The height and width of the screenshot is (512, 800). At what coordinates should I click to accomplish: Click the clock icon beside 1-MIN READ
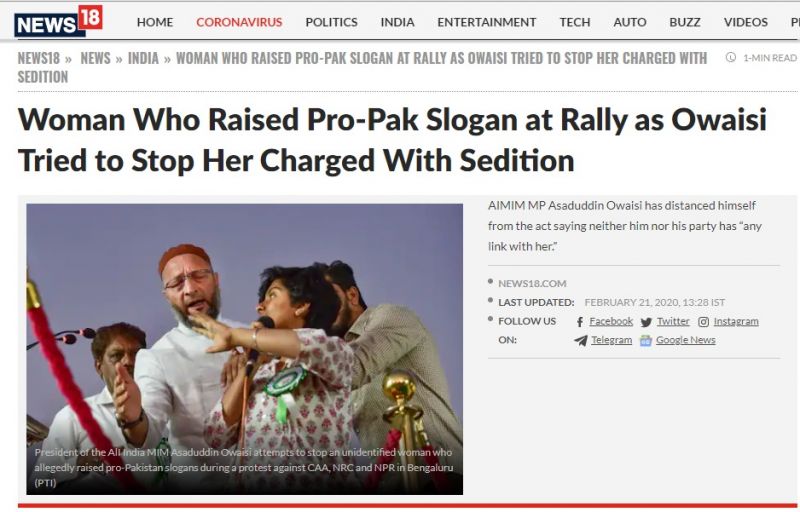click(731, 57)
